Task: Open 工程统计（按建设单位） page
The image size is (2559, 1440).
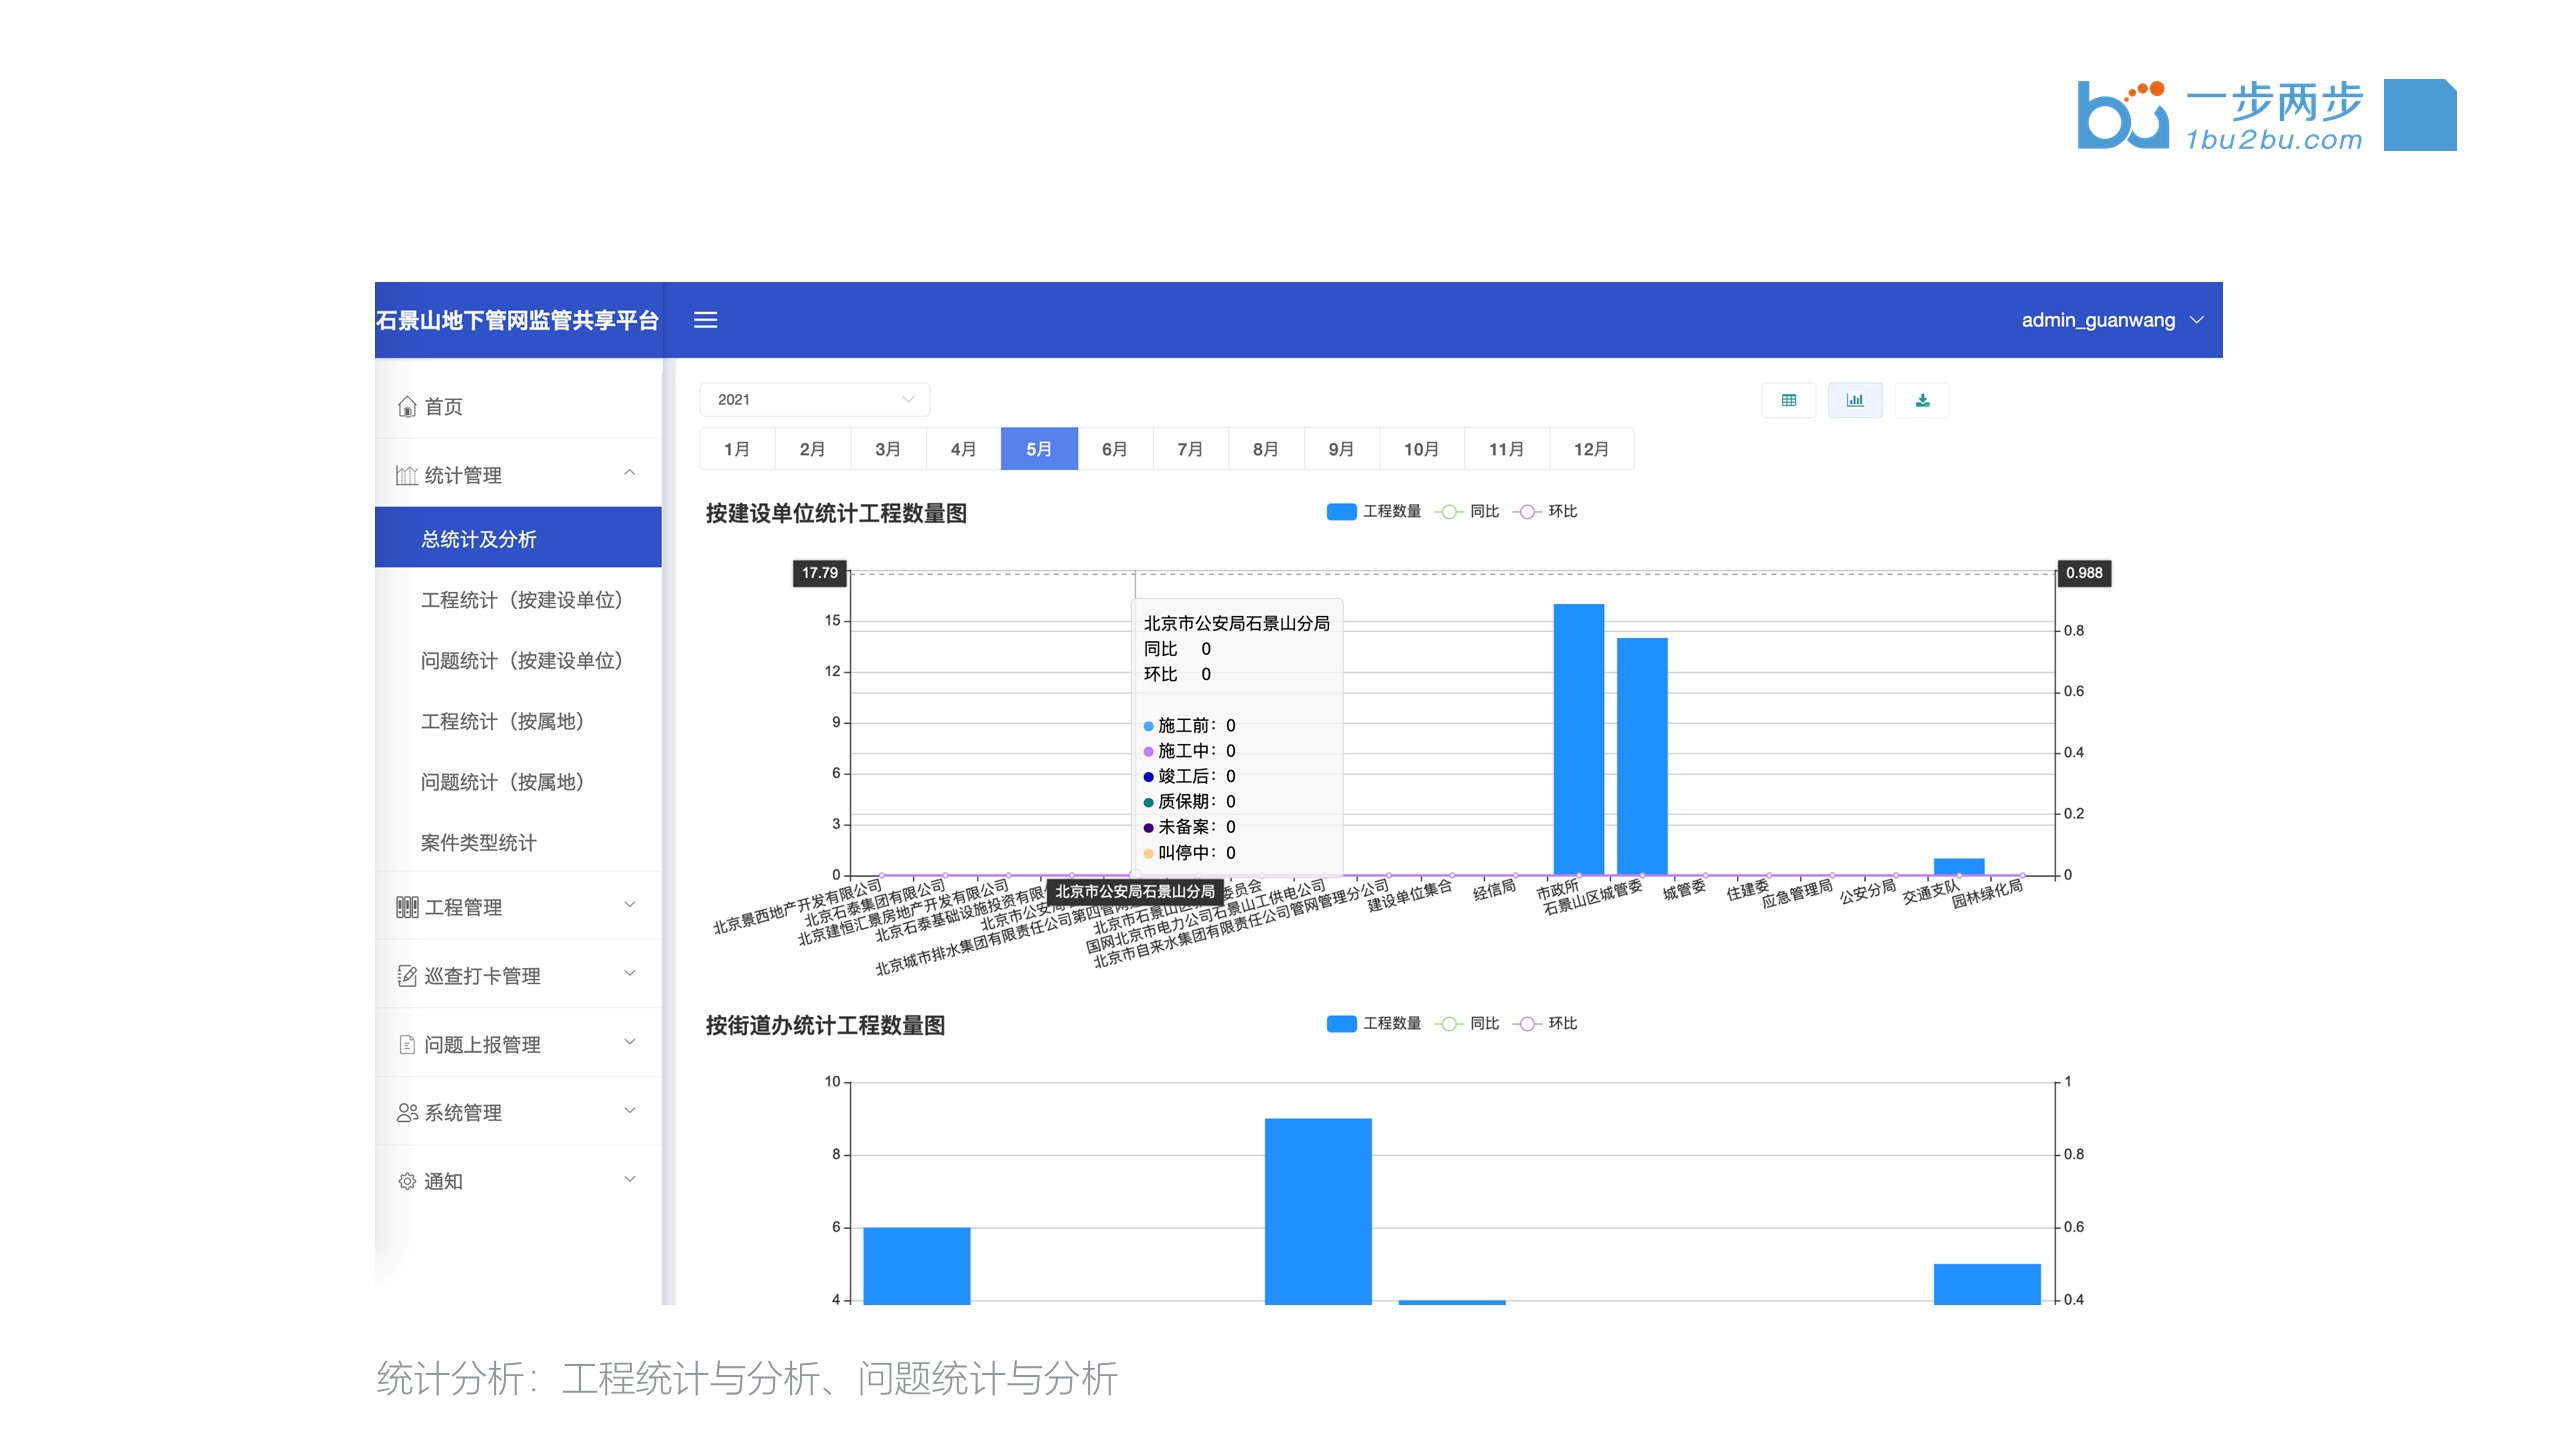Action: tap(518, 599)
